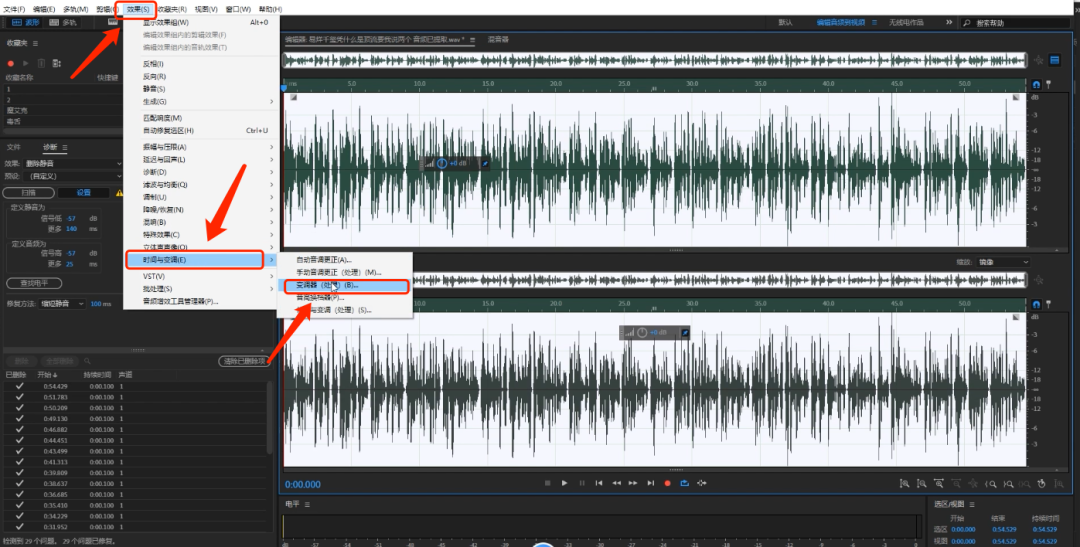Click the red record button in transport
Image resolution: width=1080 pixels, height=547 pixels.
click(667, 483)
